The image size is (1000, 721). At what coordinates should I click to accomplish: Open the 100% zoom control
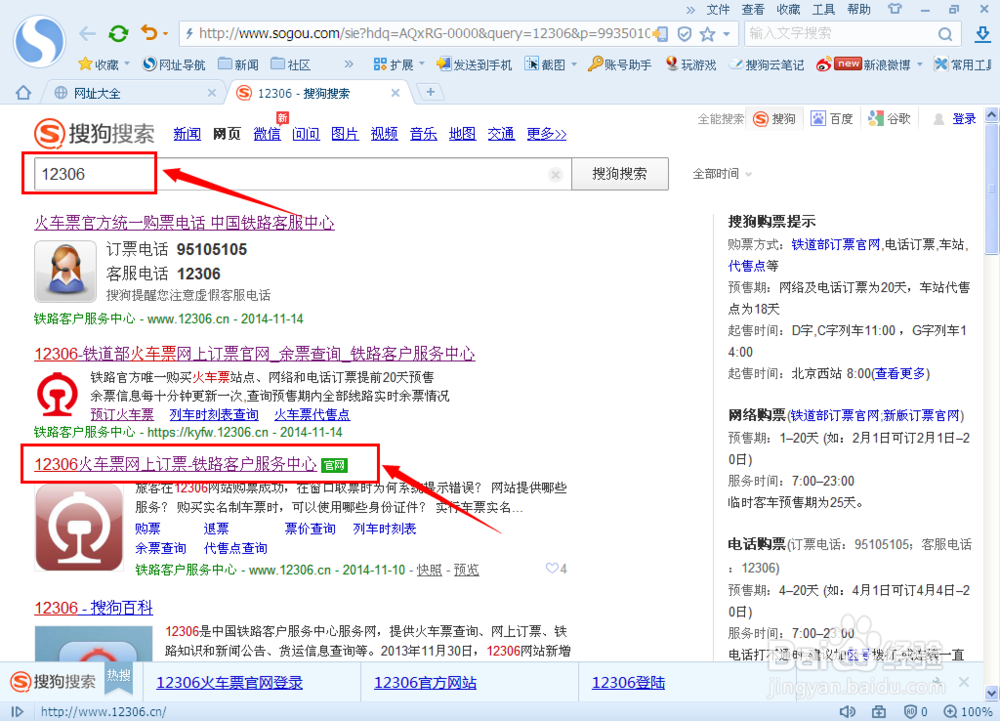[968, 711]
